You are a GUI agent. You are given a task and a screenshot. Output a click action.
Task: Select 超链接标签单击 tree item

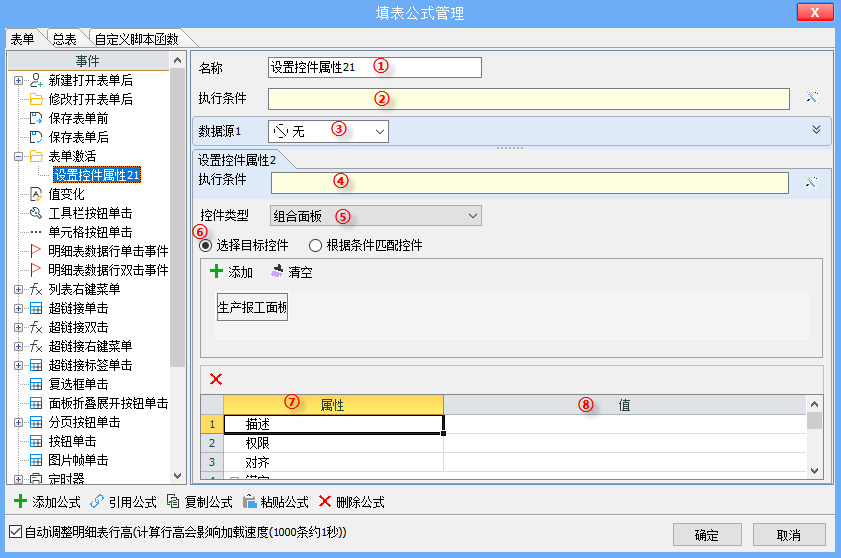pos(90,365)
